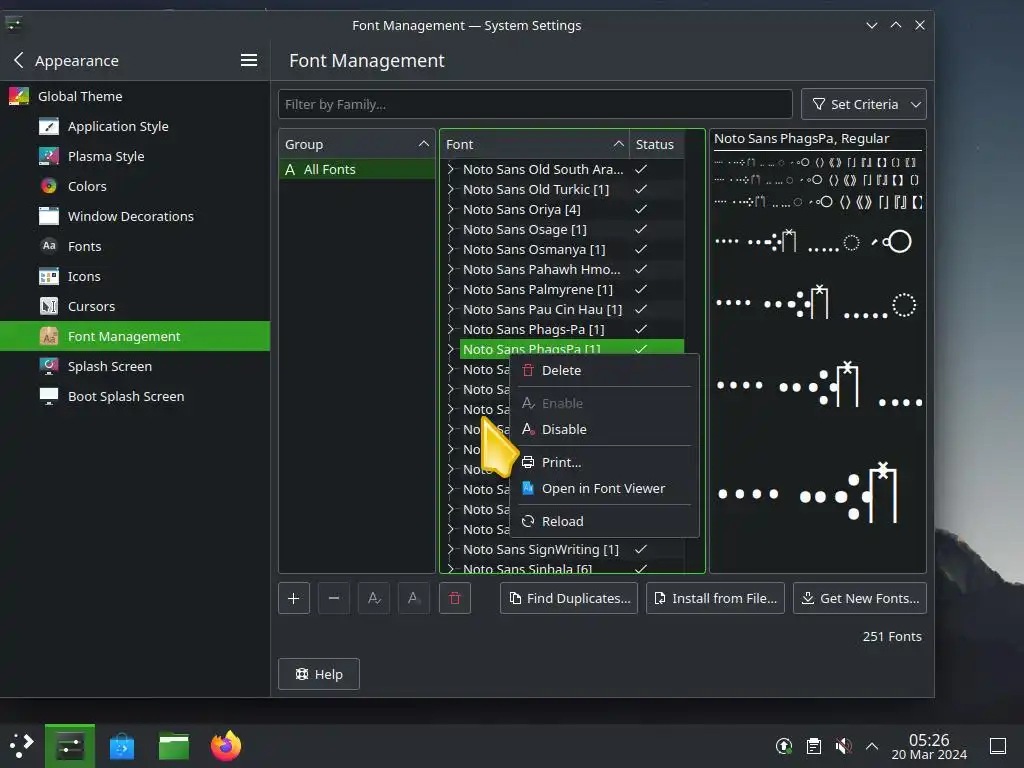Expand the Noto Sans Old Turkic font family
The height and width of the screenshot is (768, 1024).
(x=451, y=189)
